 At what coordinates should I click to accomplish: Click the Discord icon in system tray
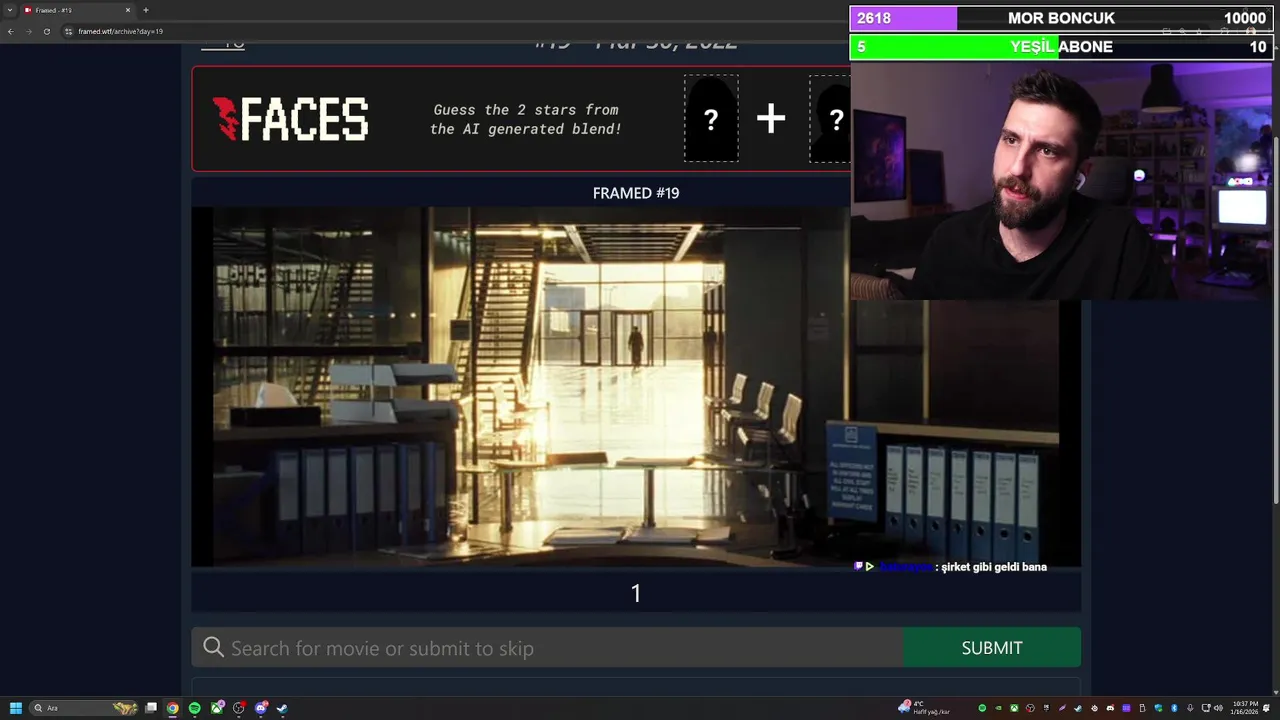click(1110, 708)
